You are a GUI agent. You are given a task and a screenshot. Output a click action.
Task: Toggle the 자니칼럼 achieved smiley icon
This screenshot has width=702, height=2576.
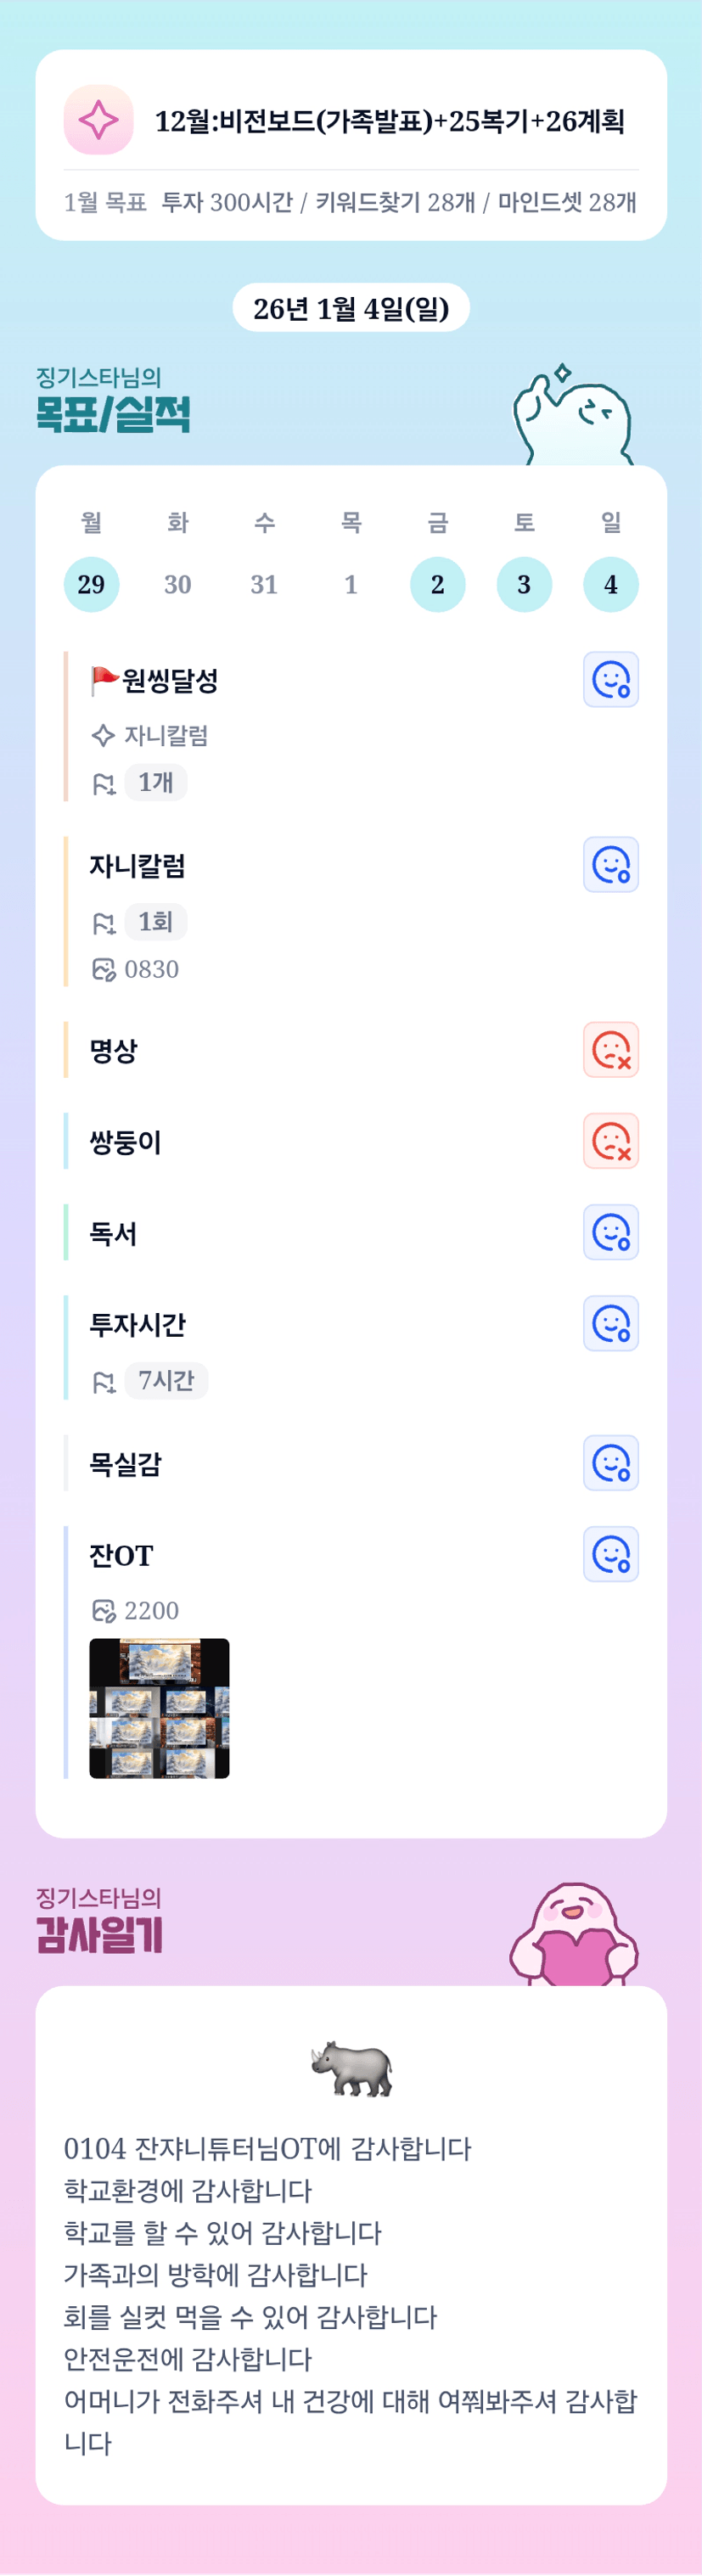pyautogui.click(x=610, y=865)
